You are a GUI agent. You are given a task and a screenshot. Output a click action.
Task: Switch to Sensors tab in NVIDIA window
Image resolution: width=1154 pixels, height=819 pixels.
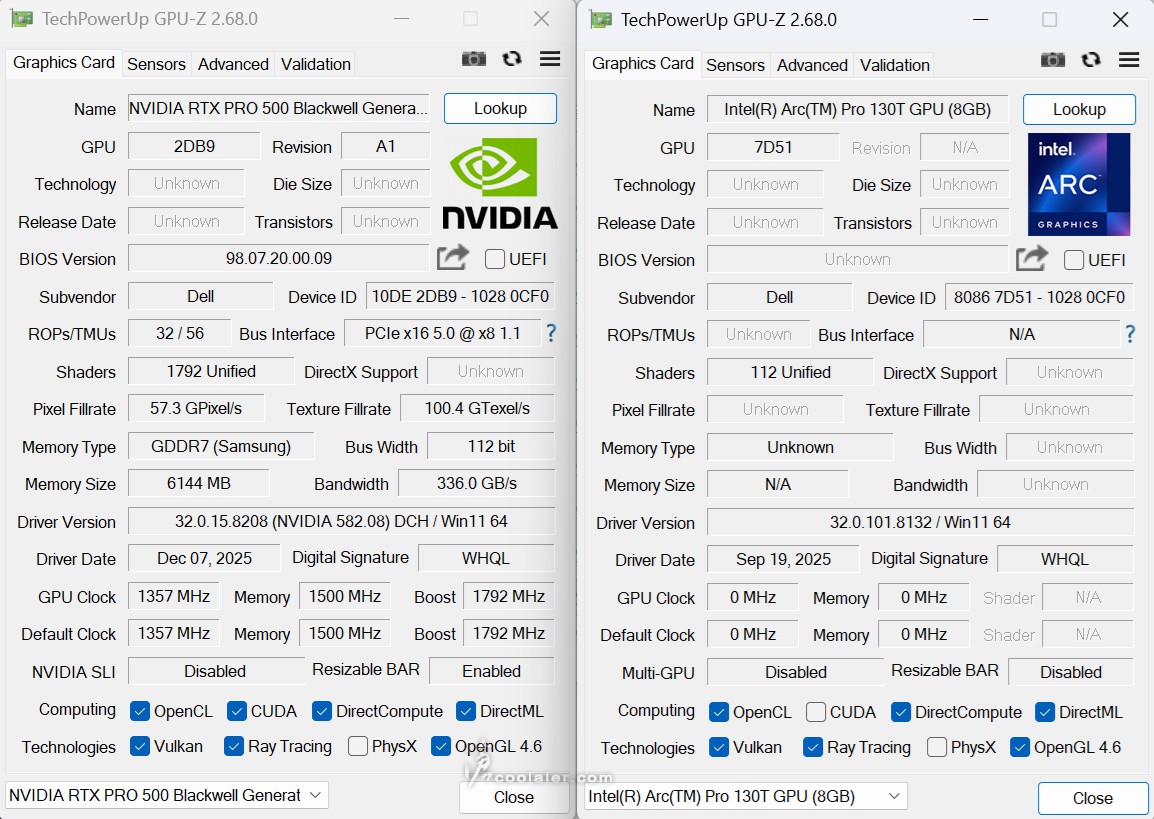click(x=156, y=64)
